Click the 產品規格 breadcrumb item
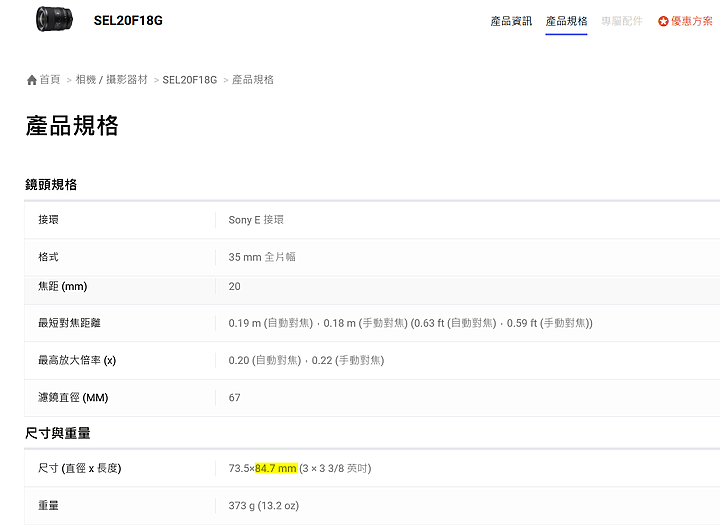Image resolution: width=720 pixels, height=530 pixels. click(253, 79)
